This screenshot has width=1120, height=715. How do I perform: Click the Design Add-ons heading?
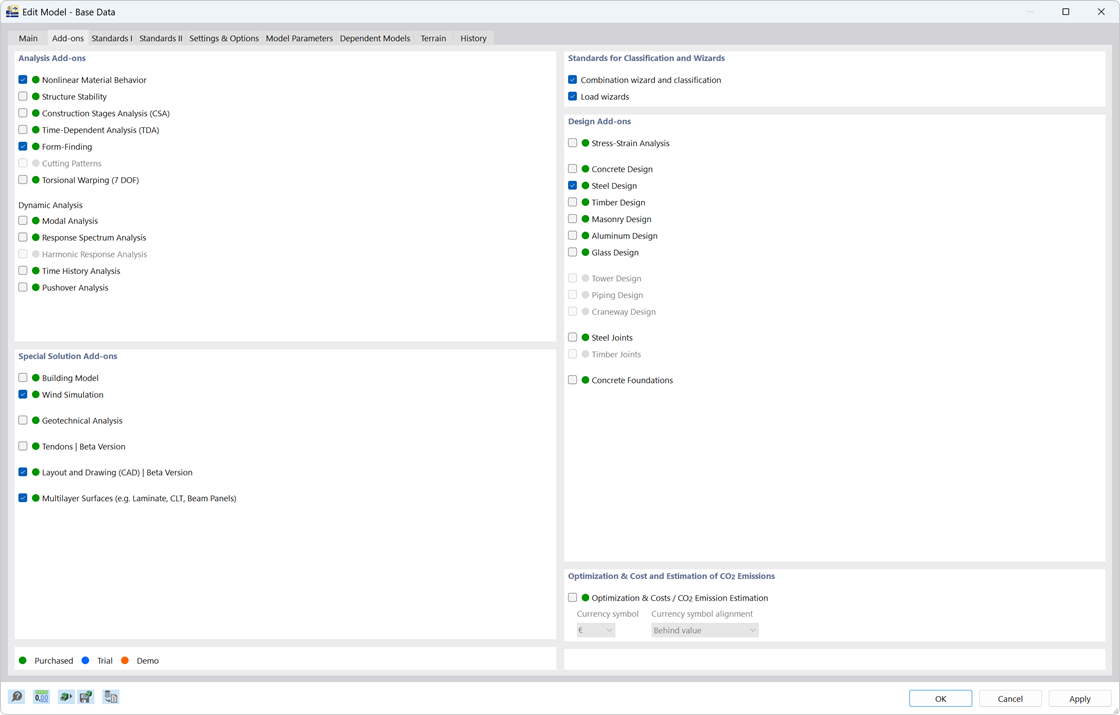pyautogui.click(x=599, y=121)
